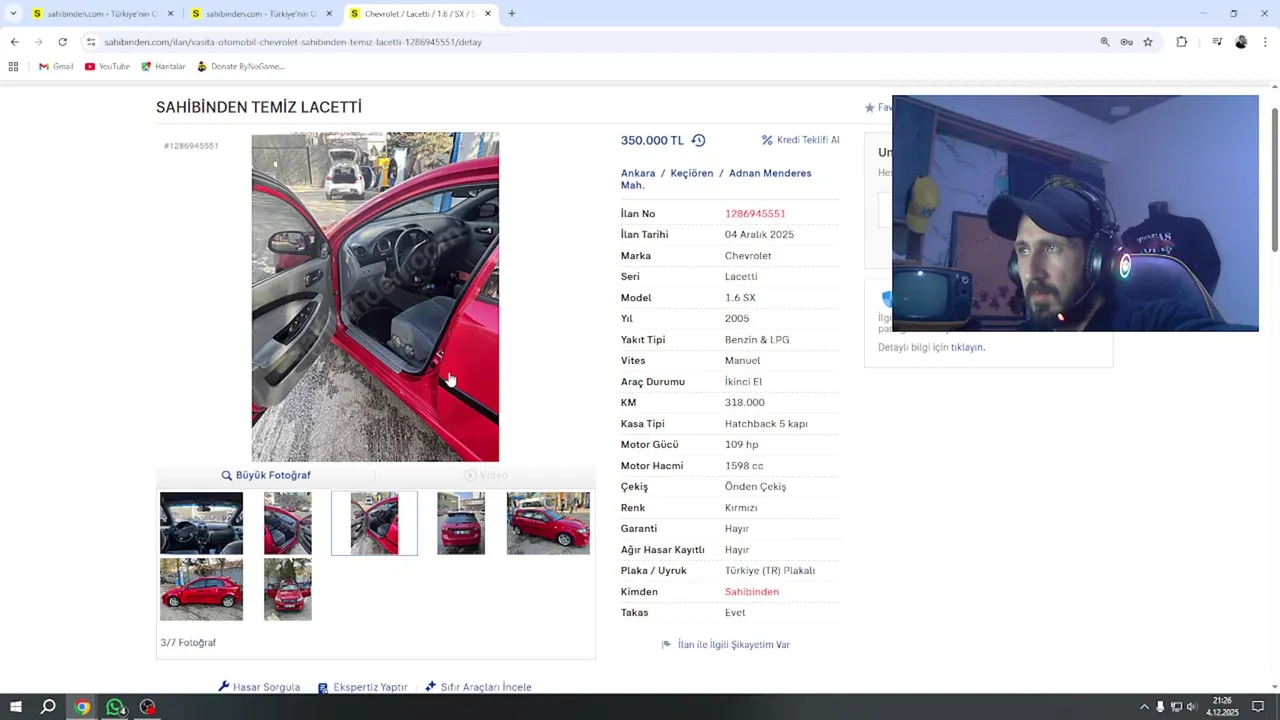Select the dashboard interior thumbnail
This screenshot has height=720, width=1280.
click(201, 523)
